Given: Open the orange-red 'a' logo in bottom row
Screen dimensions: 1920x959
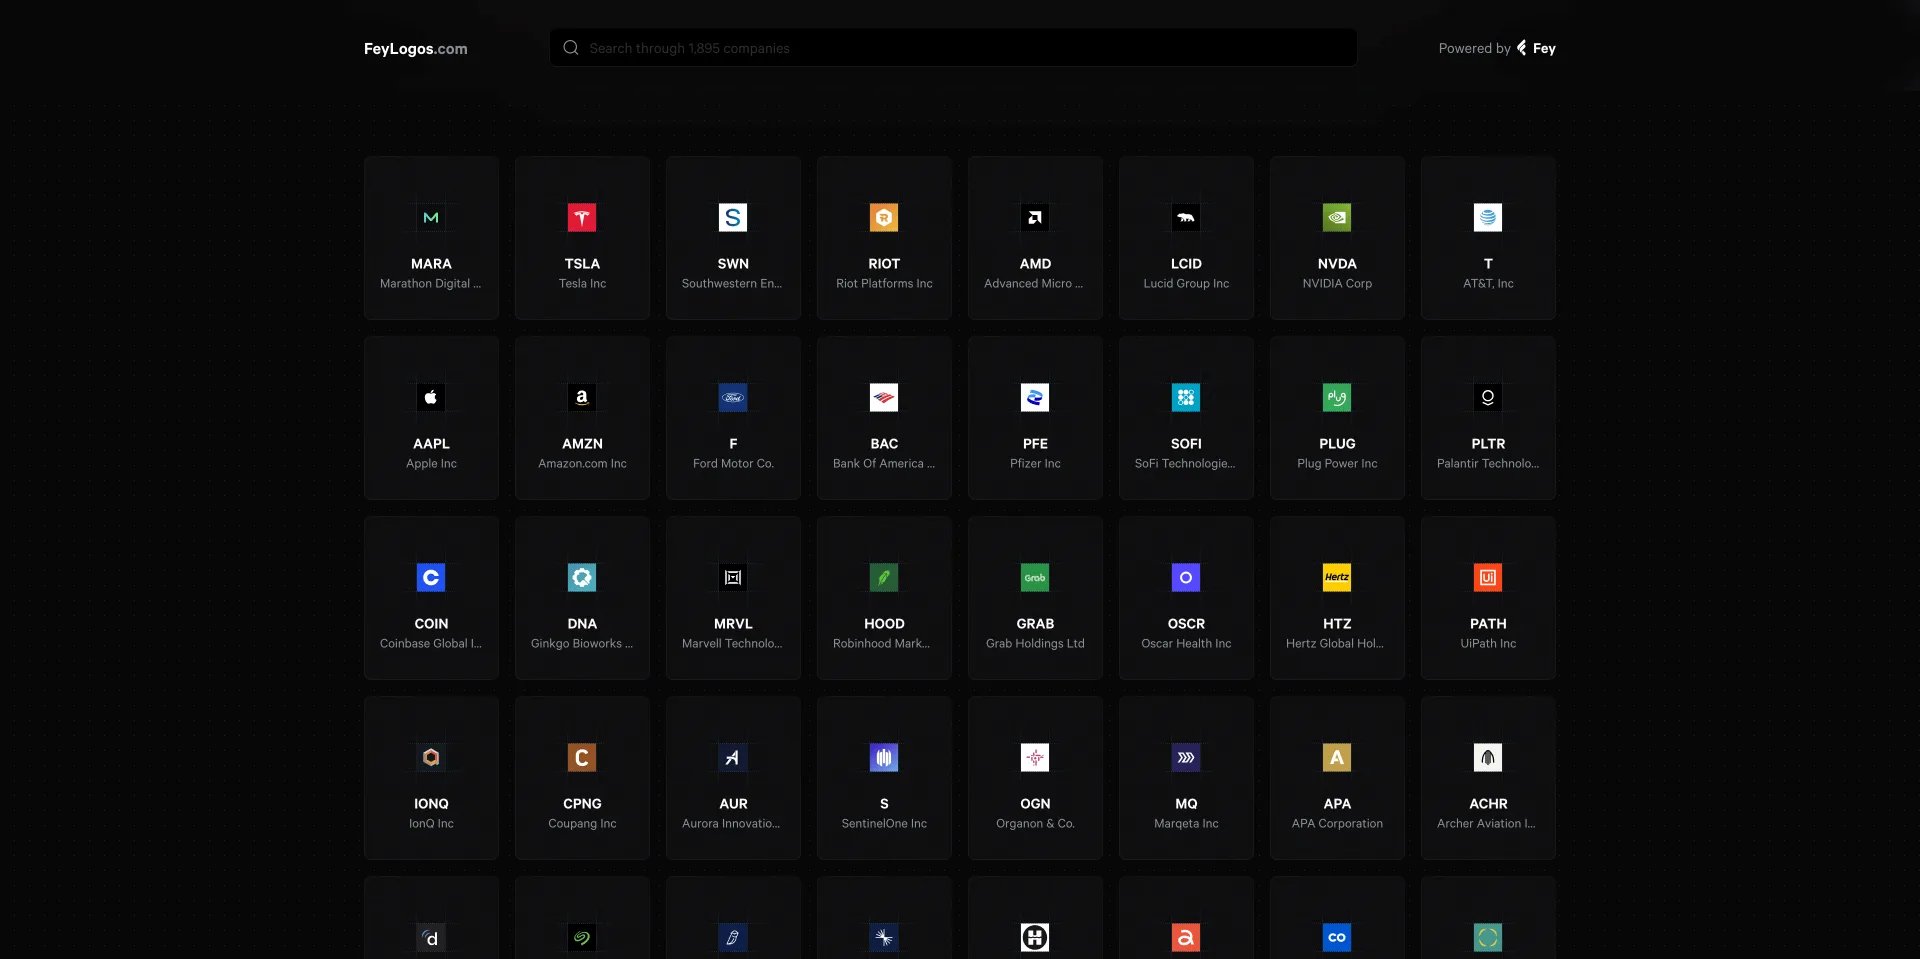Looking at the screenshot, I should coord(1186,937).
